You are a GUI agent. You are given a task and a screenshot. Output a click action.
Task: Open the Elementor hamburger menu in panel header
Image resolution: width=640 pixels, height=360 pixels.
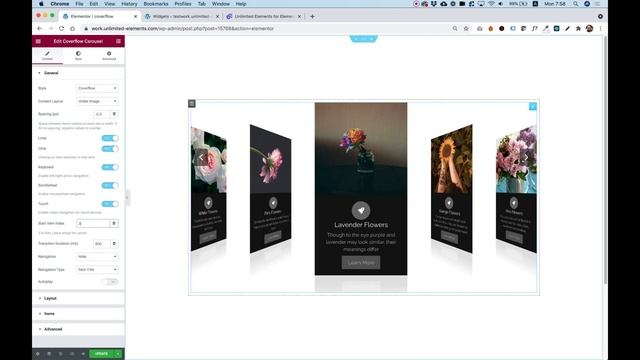(38, 41)
